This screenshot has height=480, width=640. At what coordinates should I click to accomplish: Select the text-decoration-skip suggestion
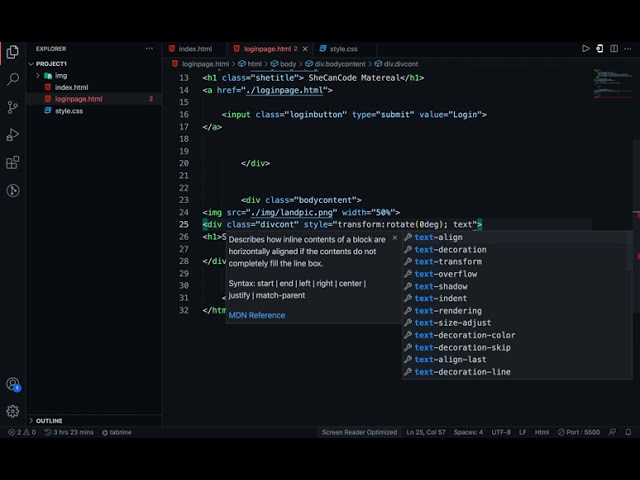(516, 347)
